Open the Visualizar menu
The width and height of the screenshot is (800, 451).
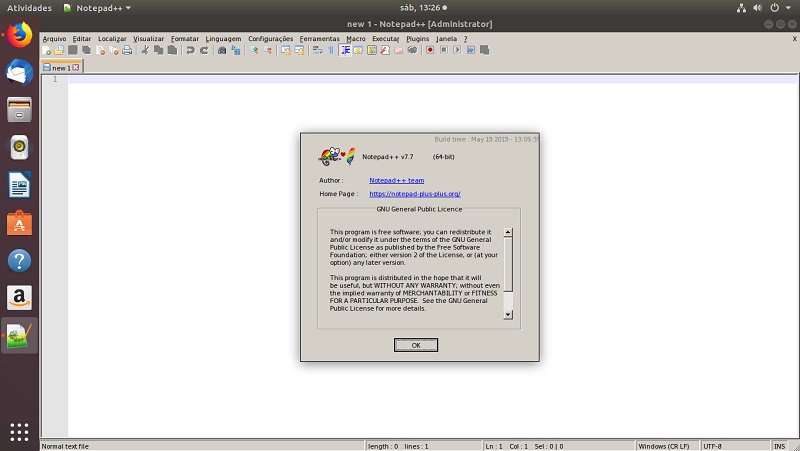148,39
